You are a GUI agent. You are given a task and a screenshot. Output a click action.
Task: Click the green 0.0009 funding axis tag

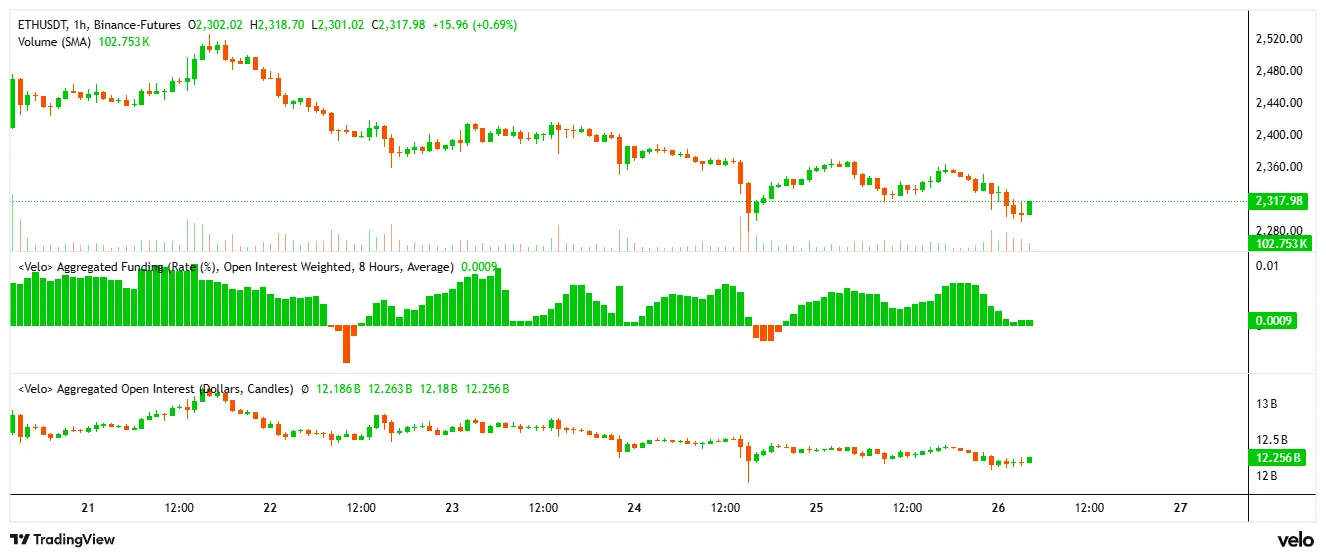(x=1272, y=322)
